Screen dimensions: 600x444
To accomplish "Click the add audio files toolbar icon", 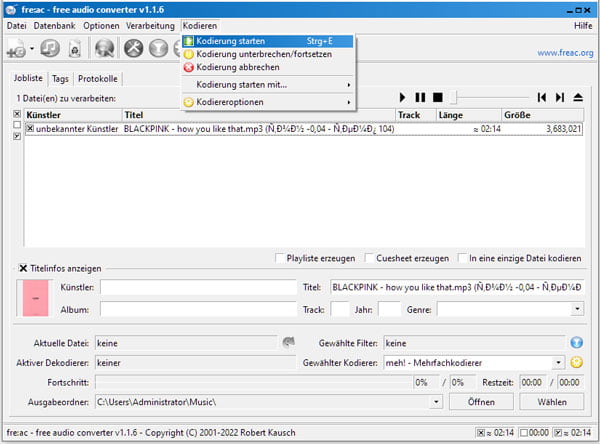I will [16, 48].
